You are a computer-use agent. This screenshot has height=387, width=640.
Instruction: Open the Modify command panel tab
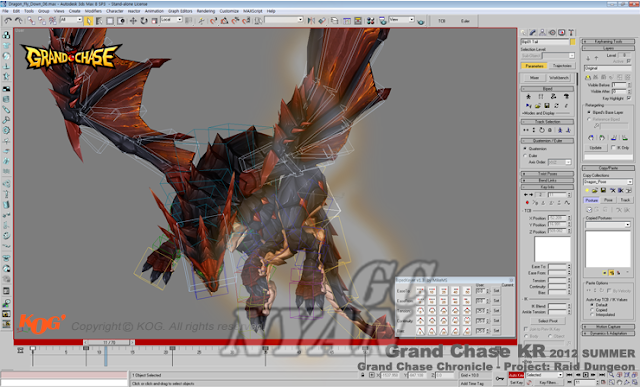click(533, 32)
